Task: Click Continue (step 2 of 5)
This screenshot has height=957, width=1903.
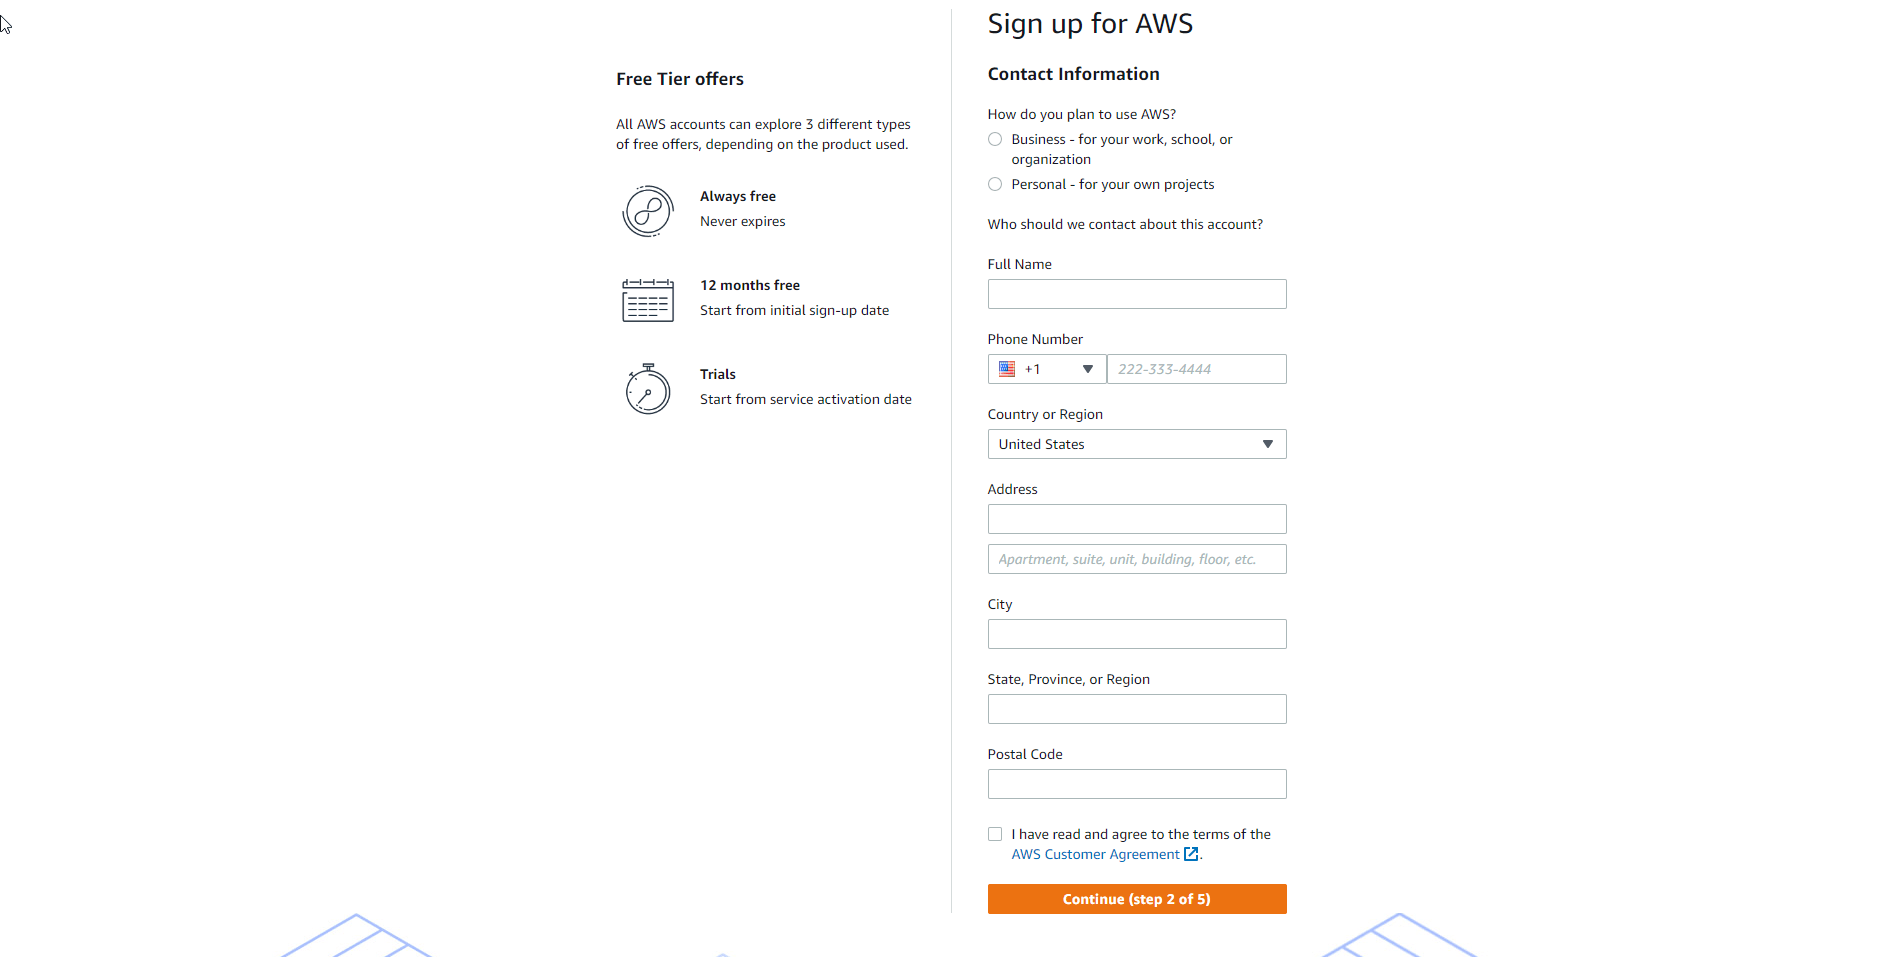Action: pyautogui.click(x=1136, y=899)
